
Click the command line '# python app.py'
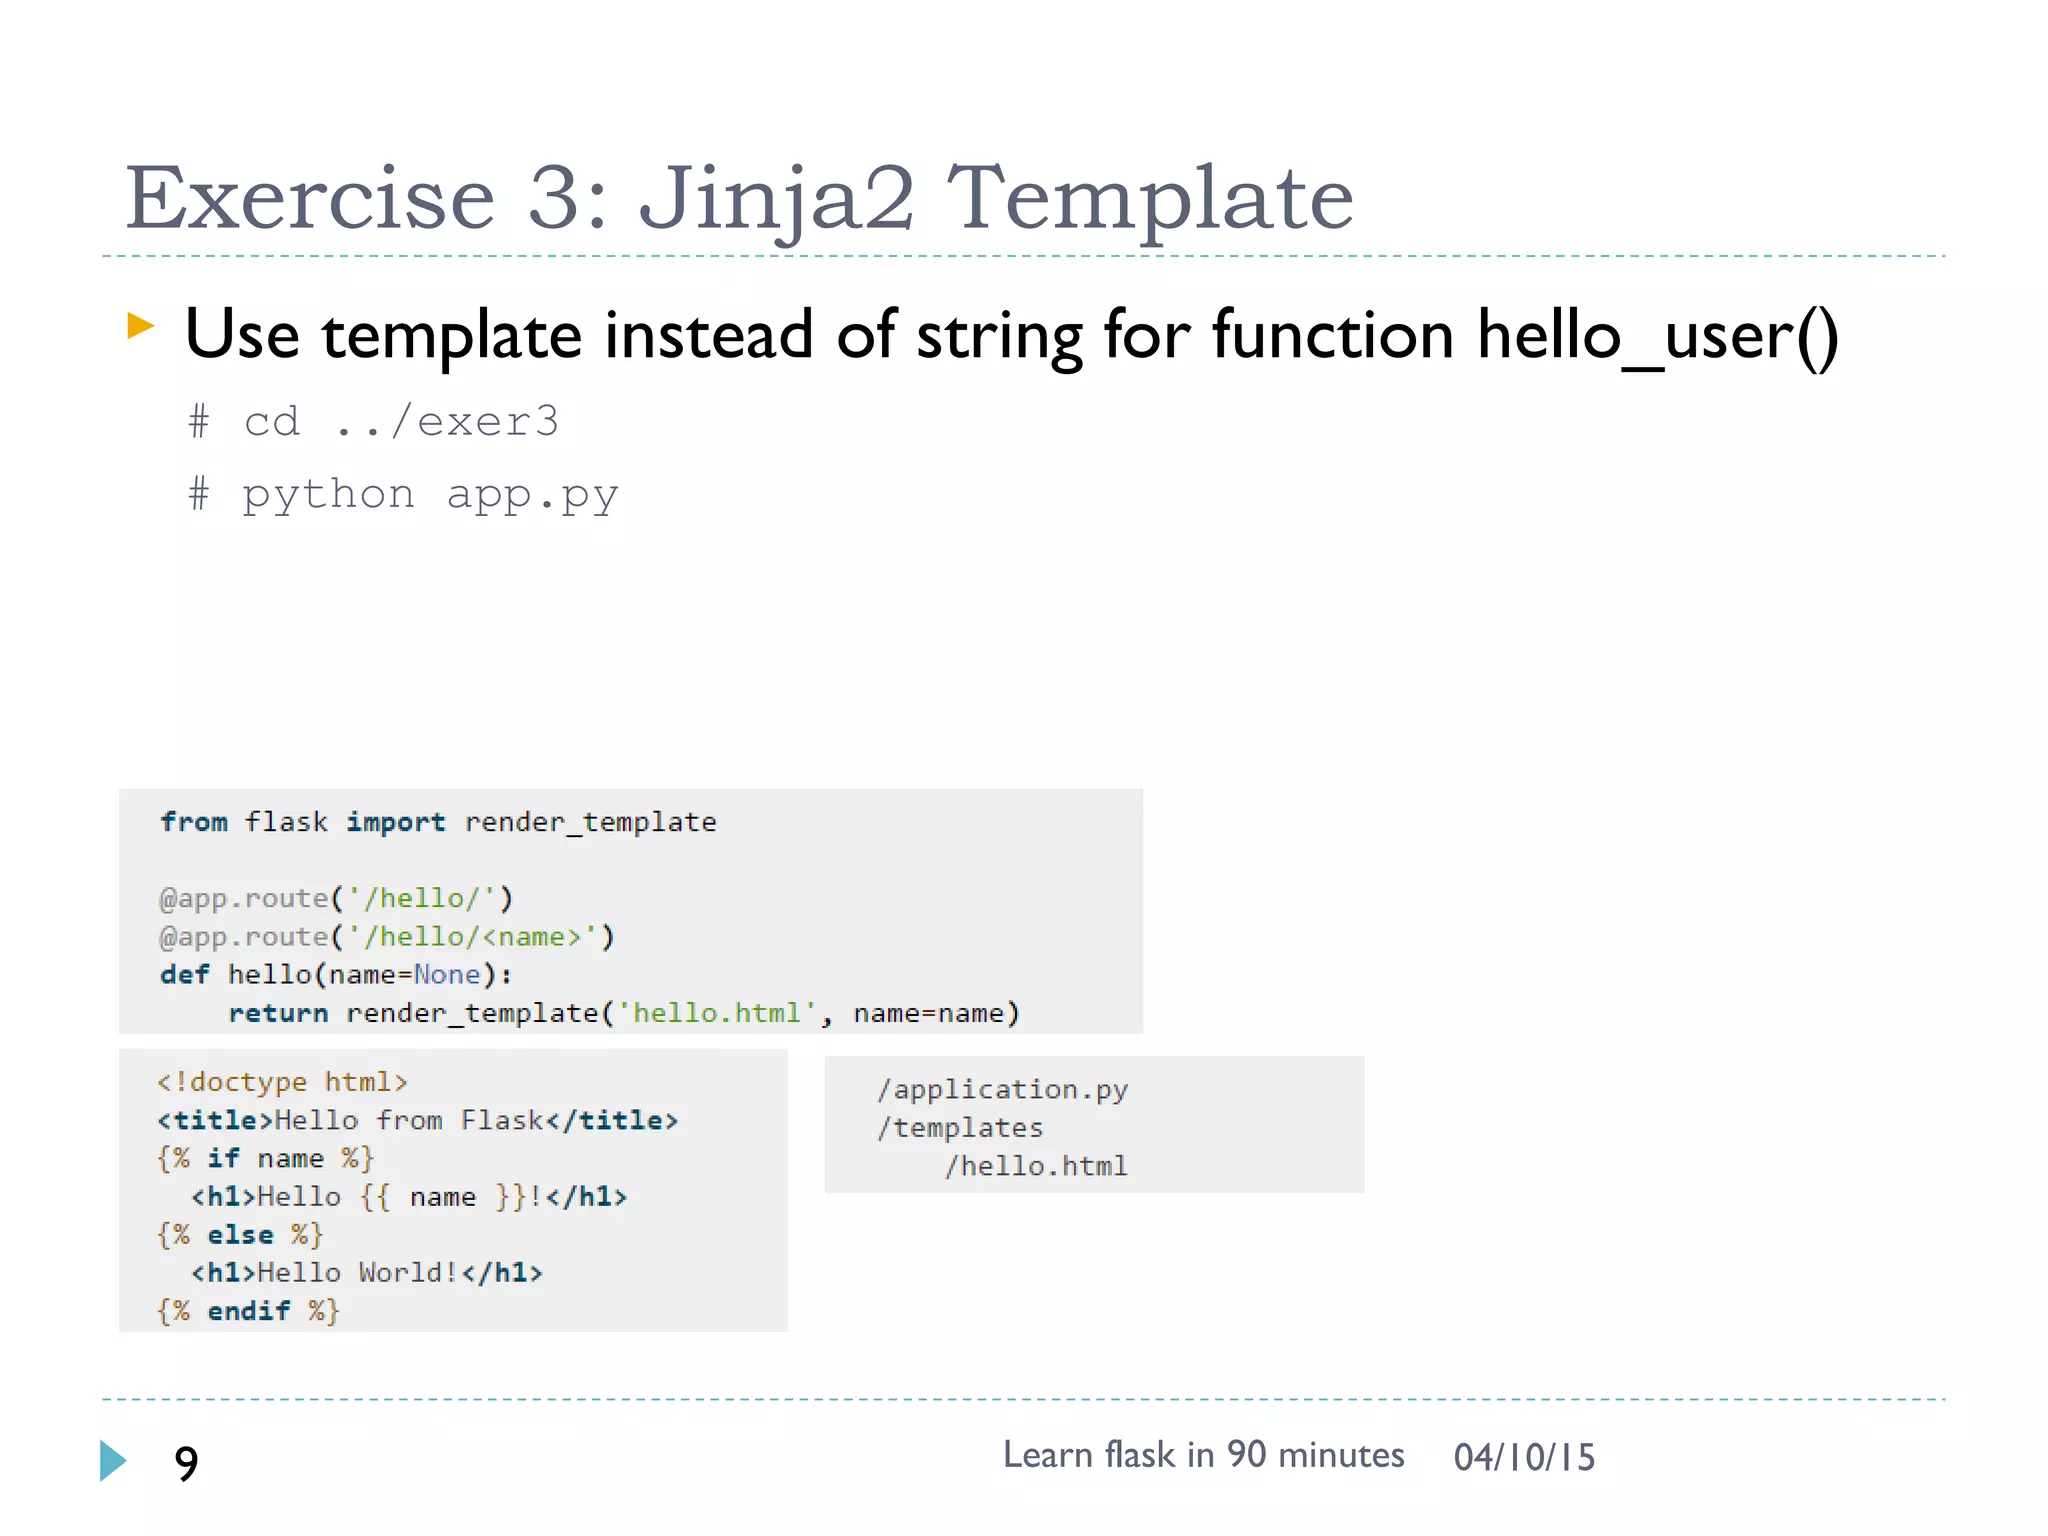404,495
